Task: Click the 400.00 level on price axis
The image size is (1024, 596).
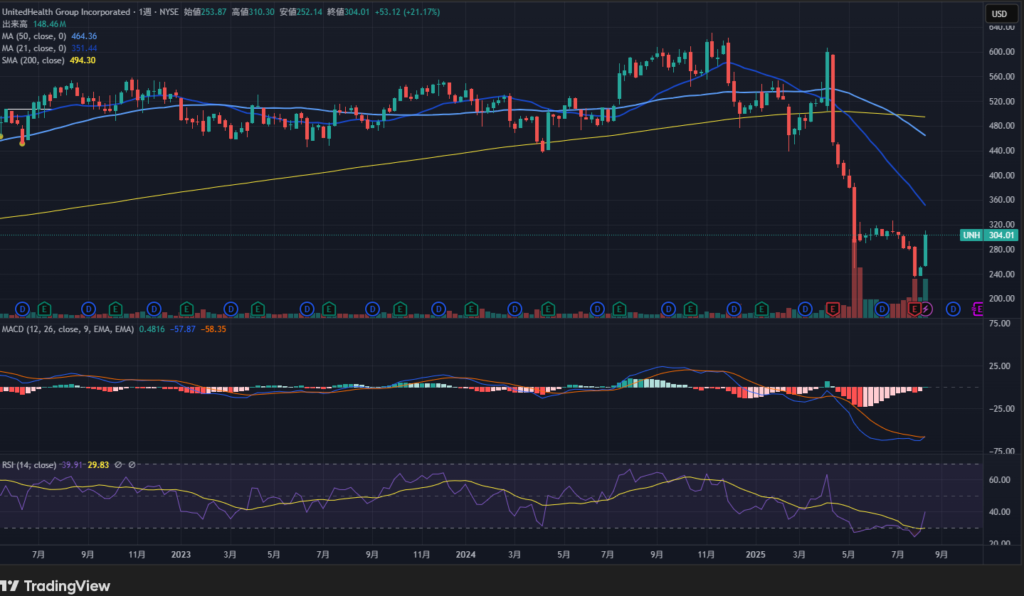Action: tap(1002, 176)
